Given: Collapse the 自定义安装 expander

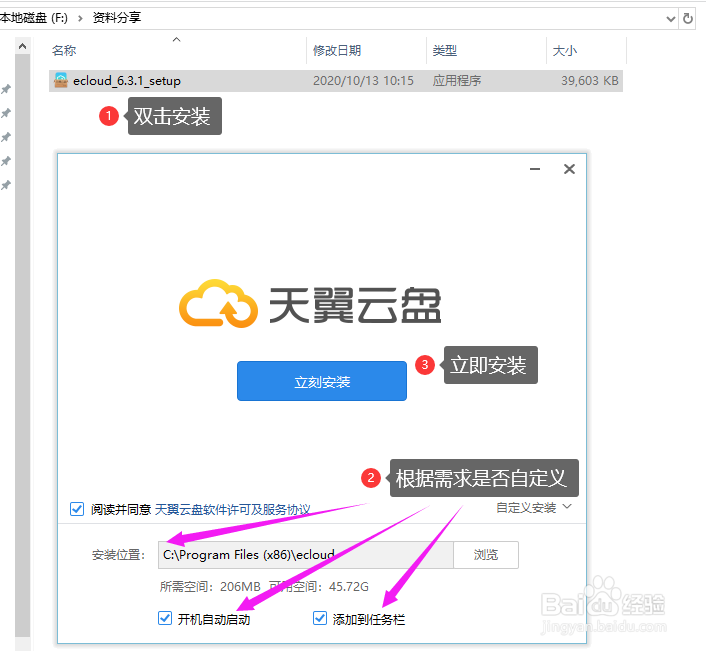Looking at the screenshot, I should pyautogui.click(x=534, y=507).
